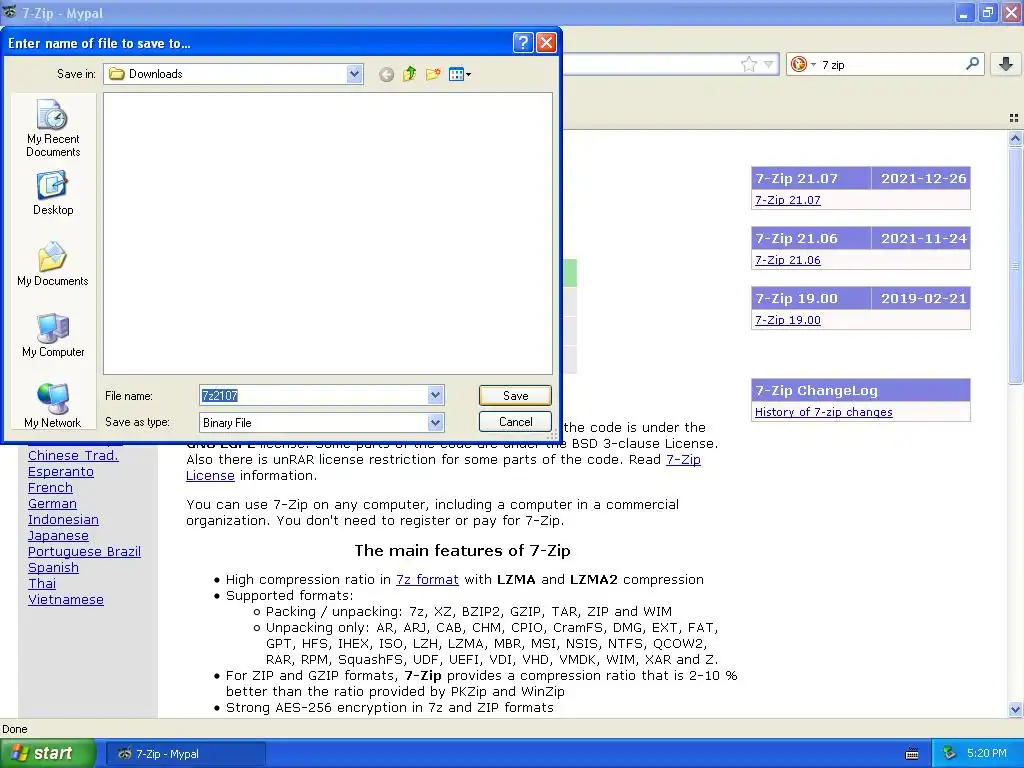Switch site language to Thai
This screenshot has height=768, width=1024.
tap(42, 584)
